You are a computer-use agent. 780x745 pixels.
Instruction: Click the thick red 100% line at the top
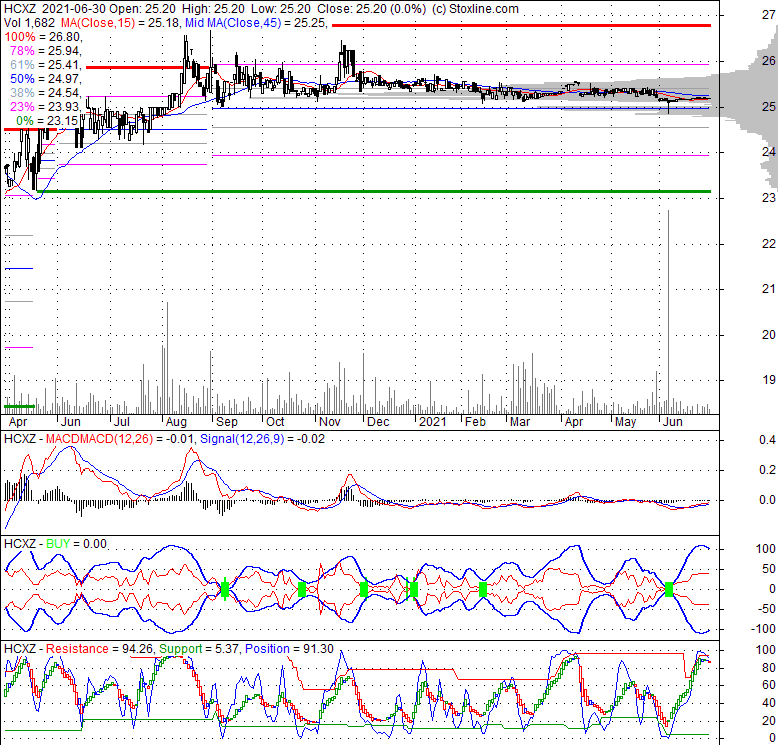pyautogui.click(x=521, y=25)
